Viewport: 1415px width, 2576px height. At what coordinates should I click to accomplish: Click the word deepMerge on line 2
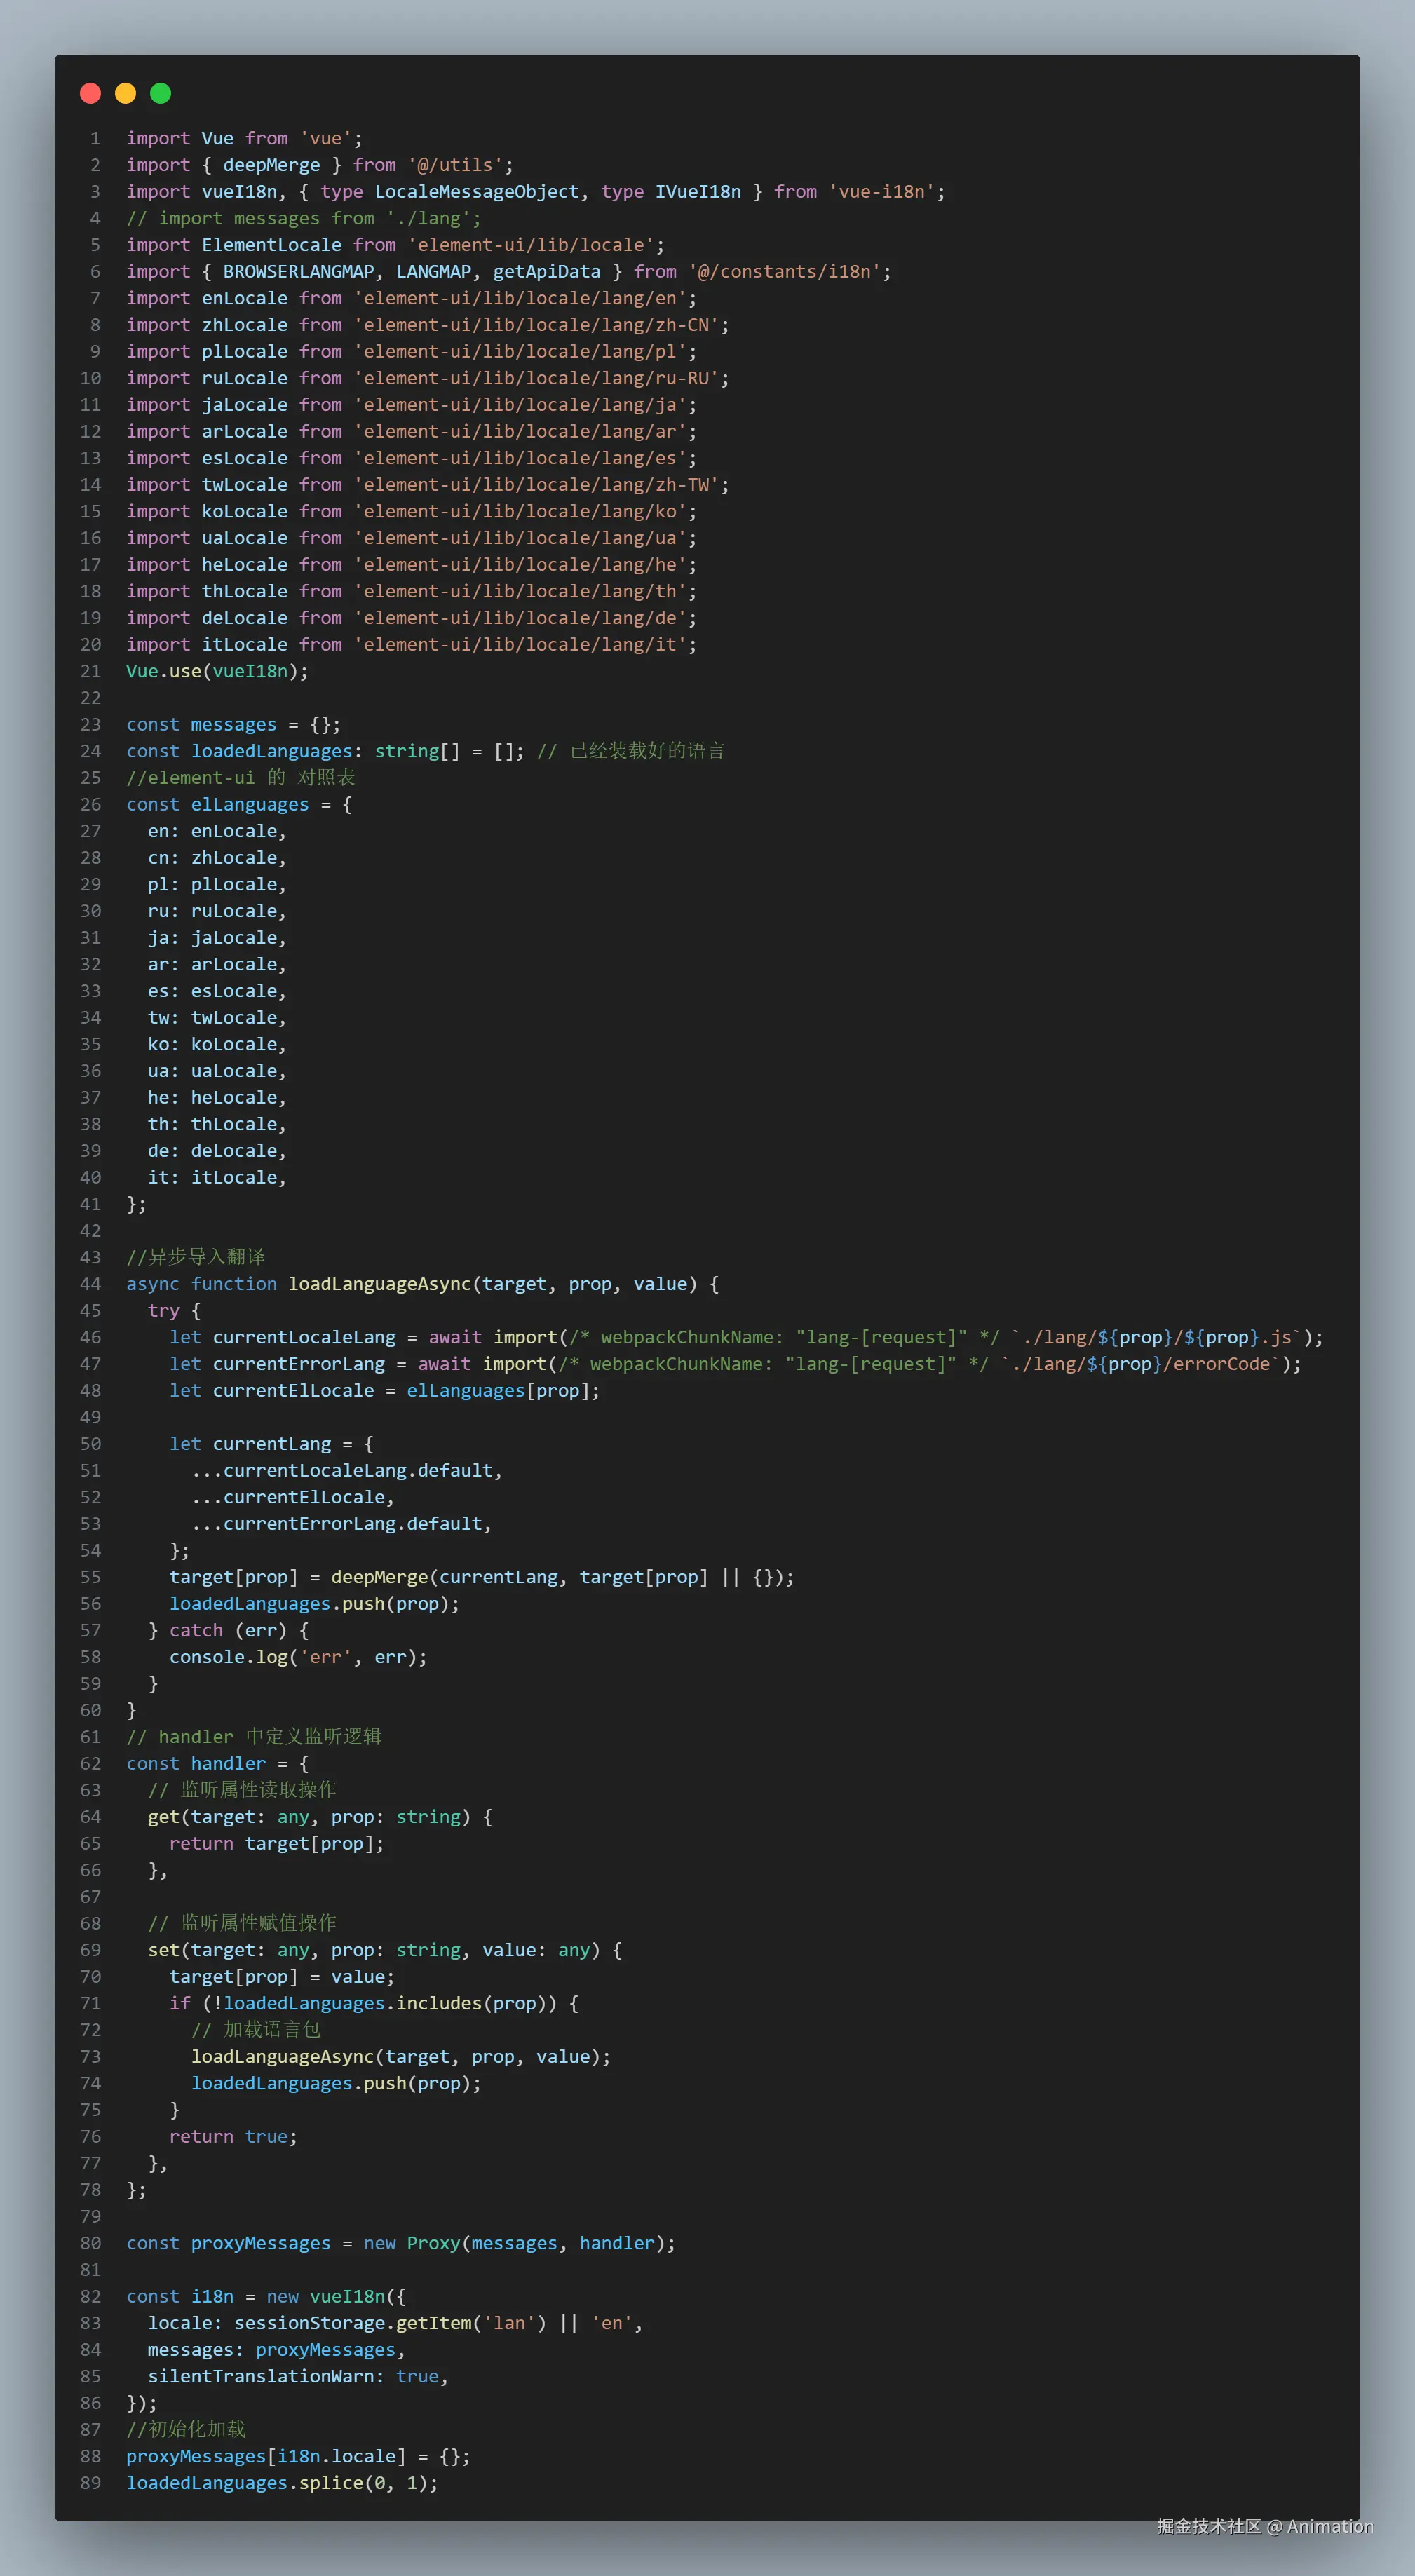[271, 165]
